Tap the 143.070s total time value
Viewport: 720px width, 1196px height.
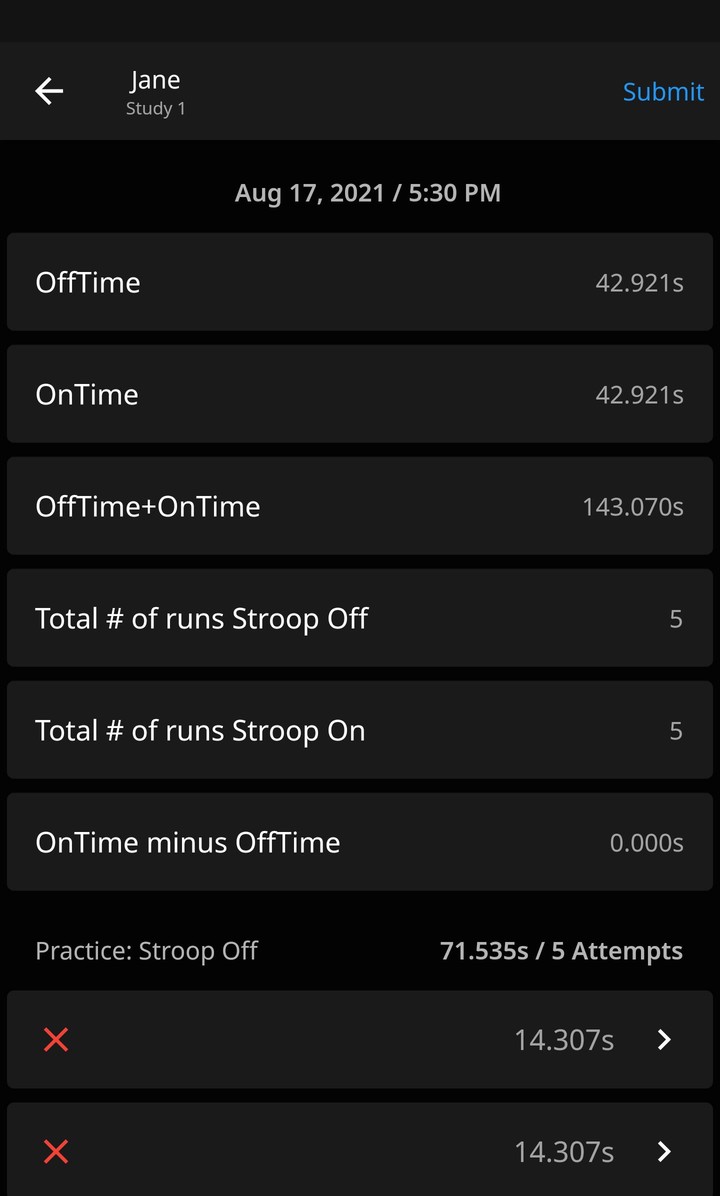tap(633, 507)
